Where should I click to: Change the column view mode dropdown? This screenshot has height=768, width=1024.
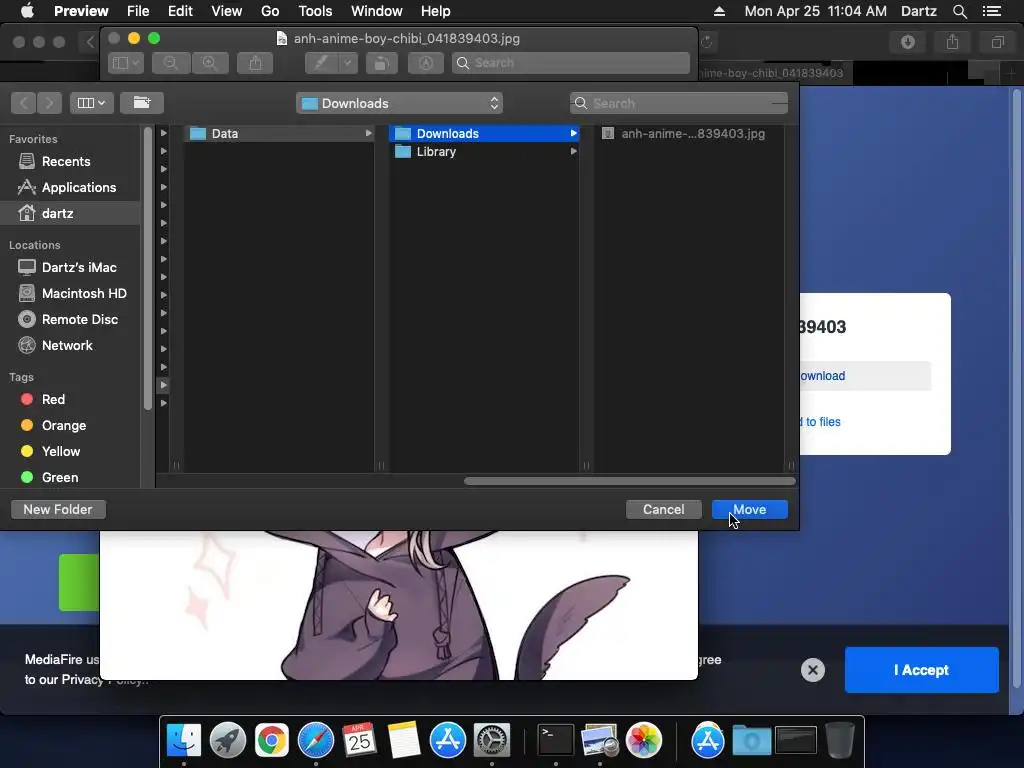(x=91, y=103)
